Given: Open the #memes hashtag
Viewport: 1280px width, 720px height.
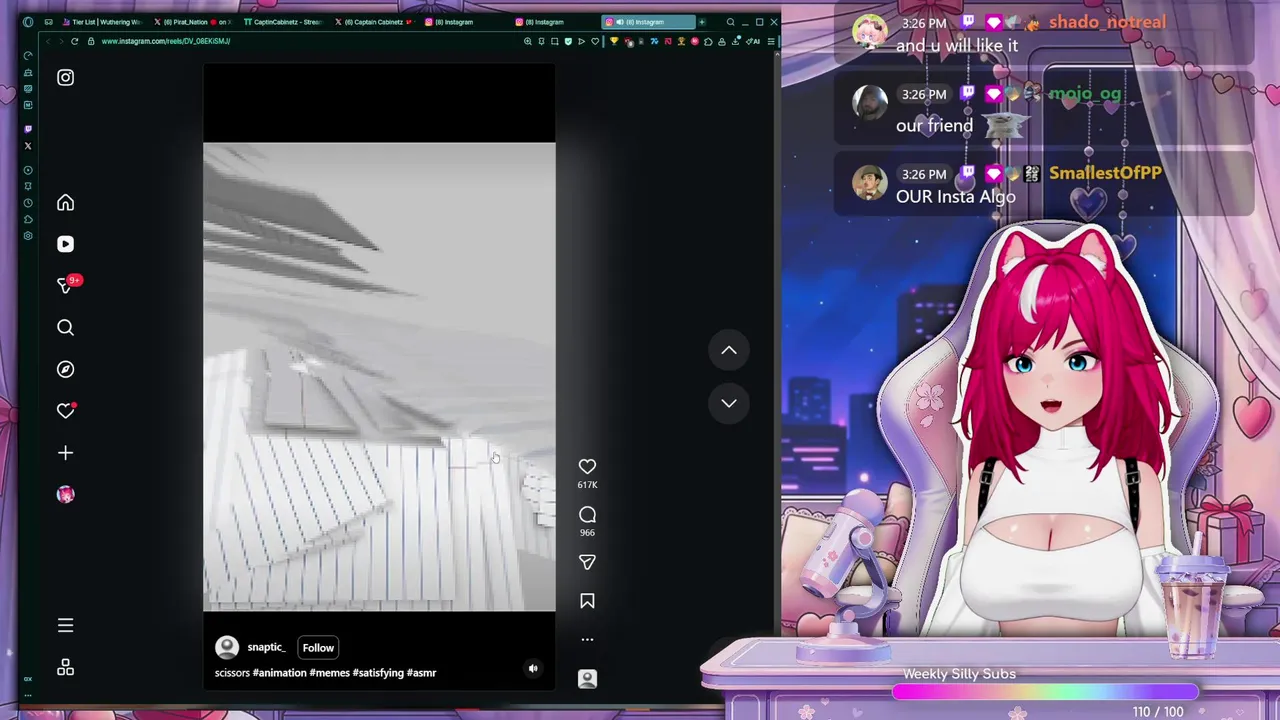Looking at the screenshot, I should pyautogui.click(x=329, y=673).
